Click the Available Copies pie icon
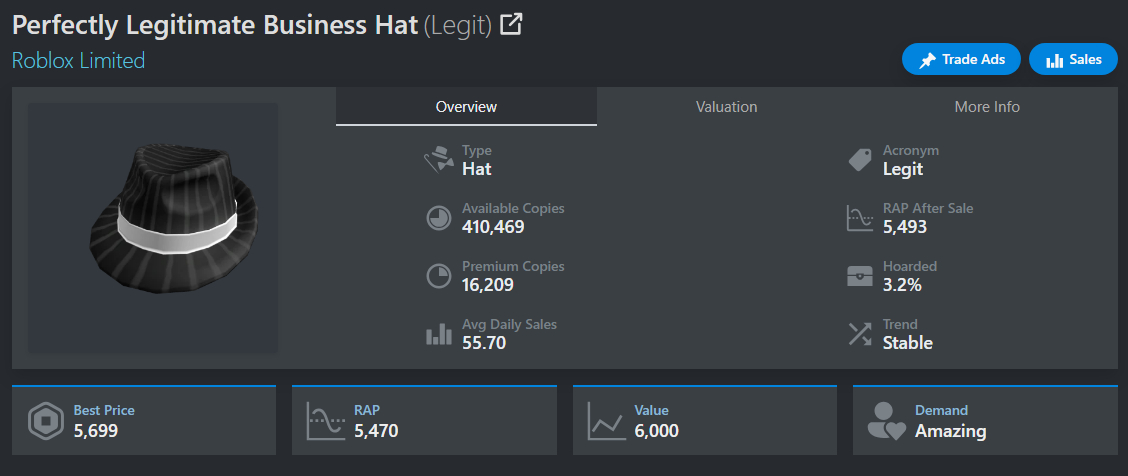 click(439, 218)
